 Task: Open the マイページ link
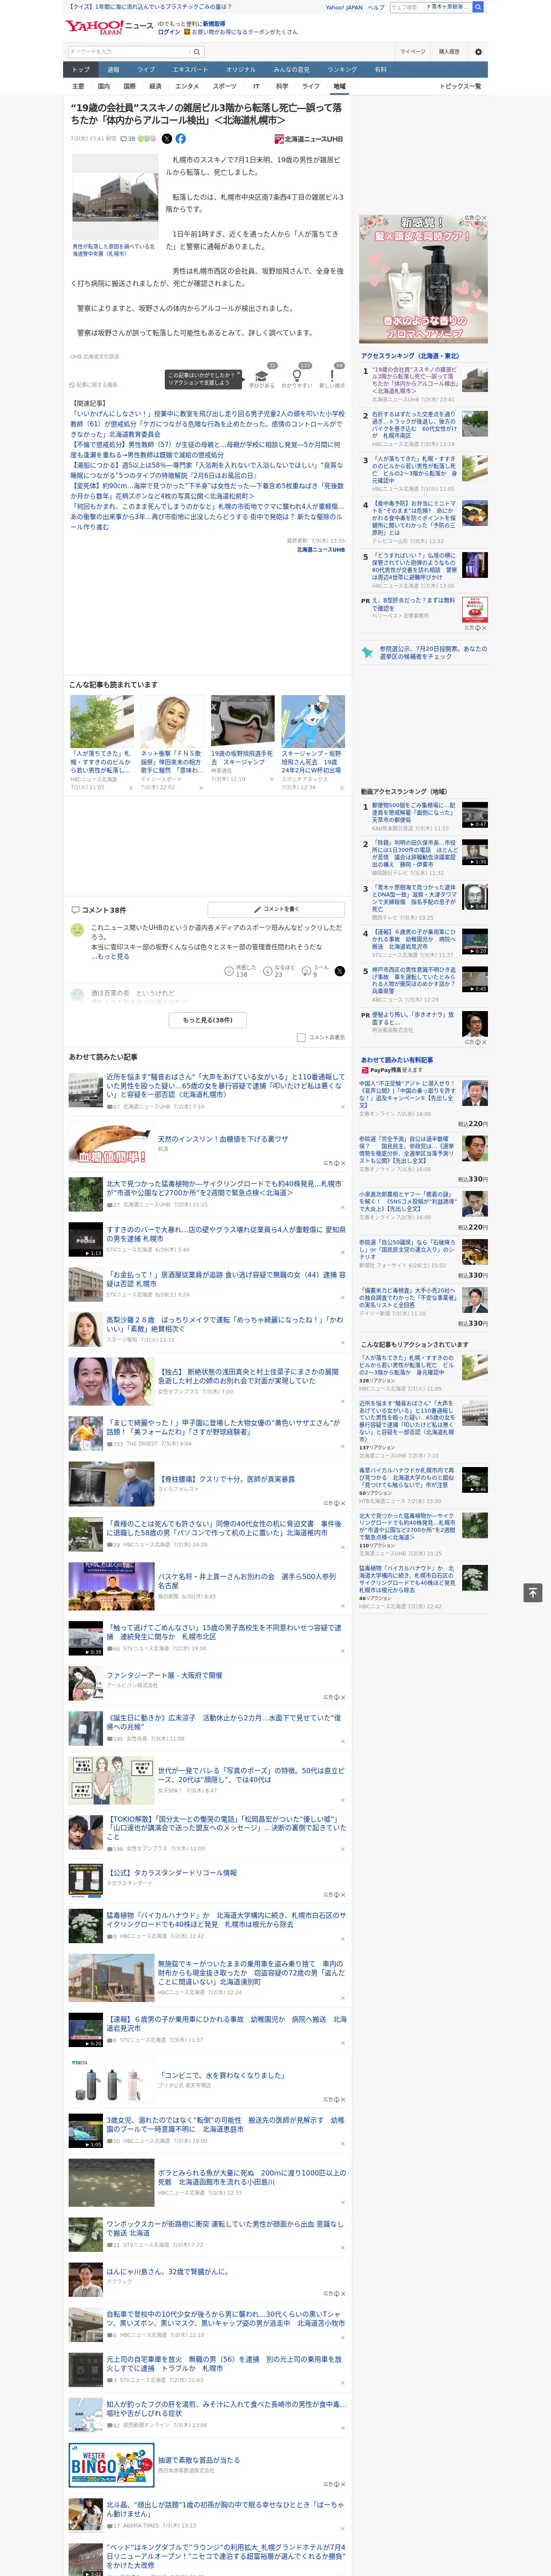coord(413,51)
